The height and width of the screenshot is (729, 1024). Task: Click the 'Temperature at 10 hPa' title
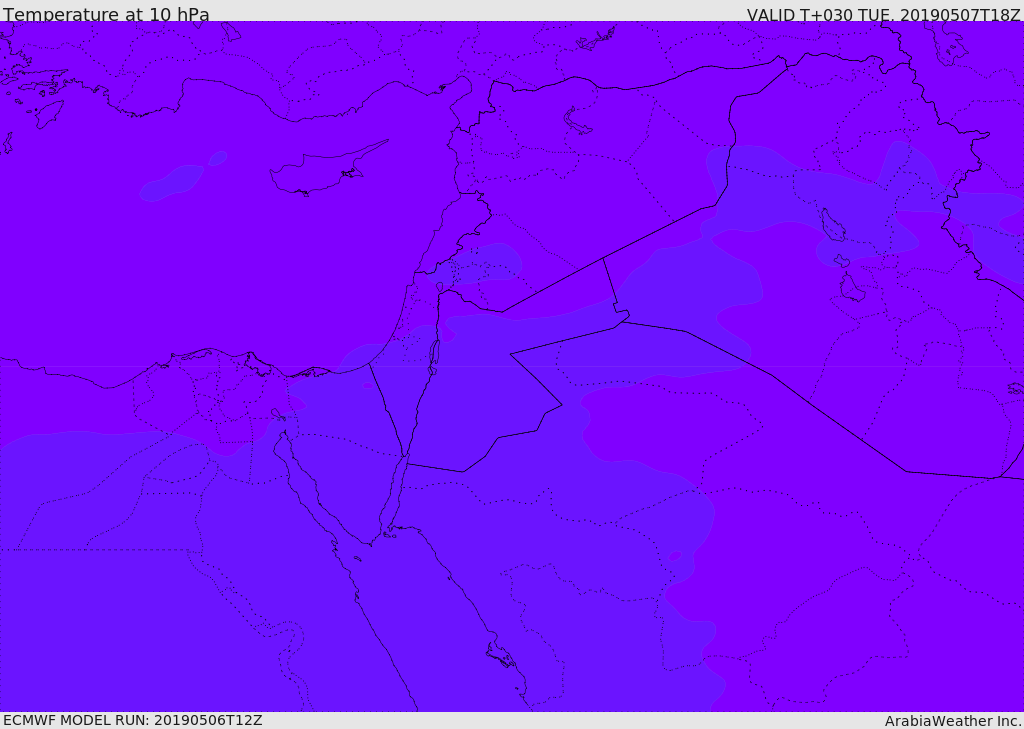click(x=106, y=14)
